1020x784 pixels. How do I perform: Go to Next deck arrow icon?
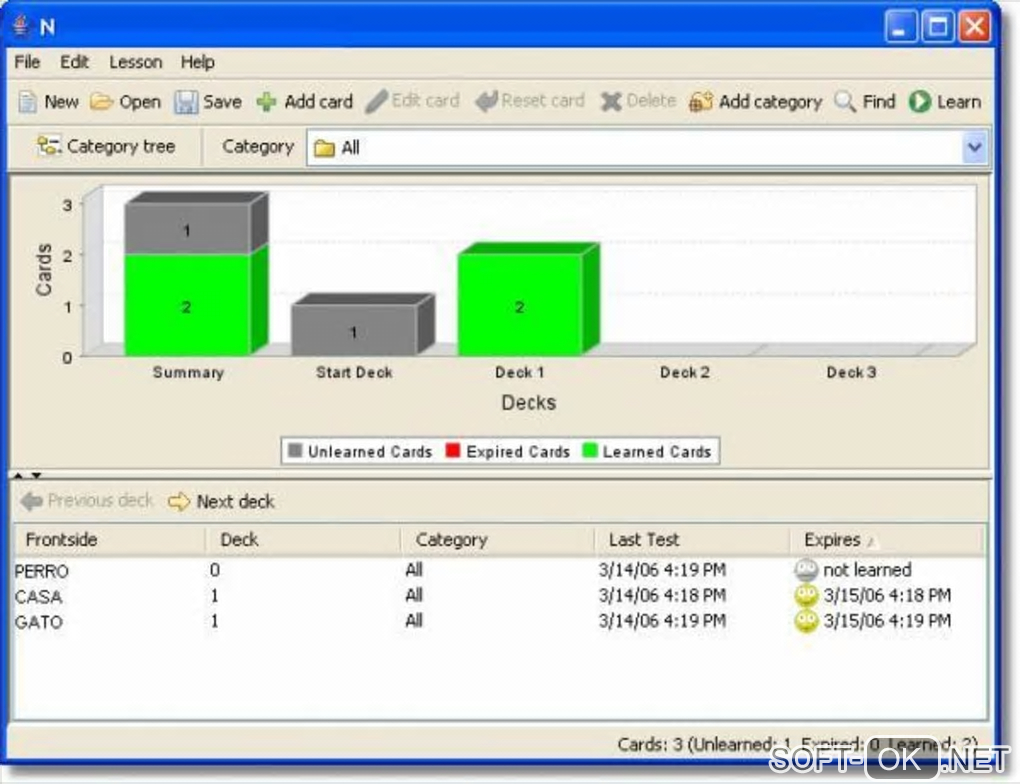179,502
